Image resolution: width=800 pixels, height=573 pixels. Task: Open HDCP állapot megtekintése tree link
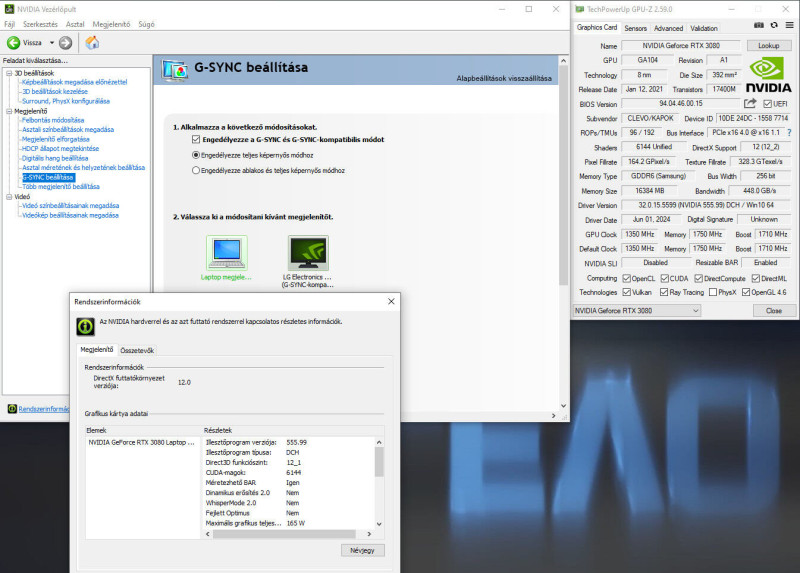[60, 148]
